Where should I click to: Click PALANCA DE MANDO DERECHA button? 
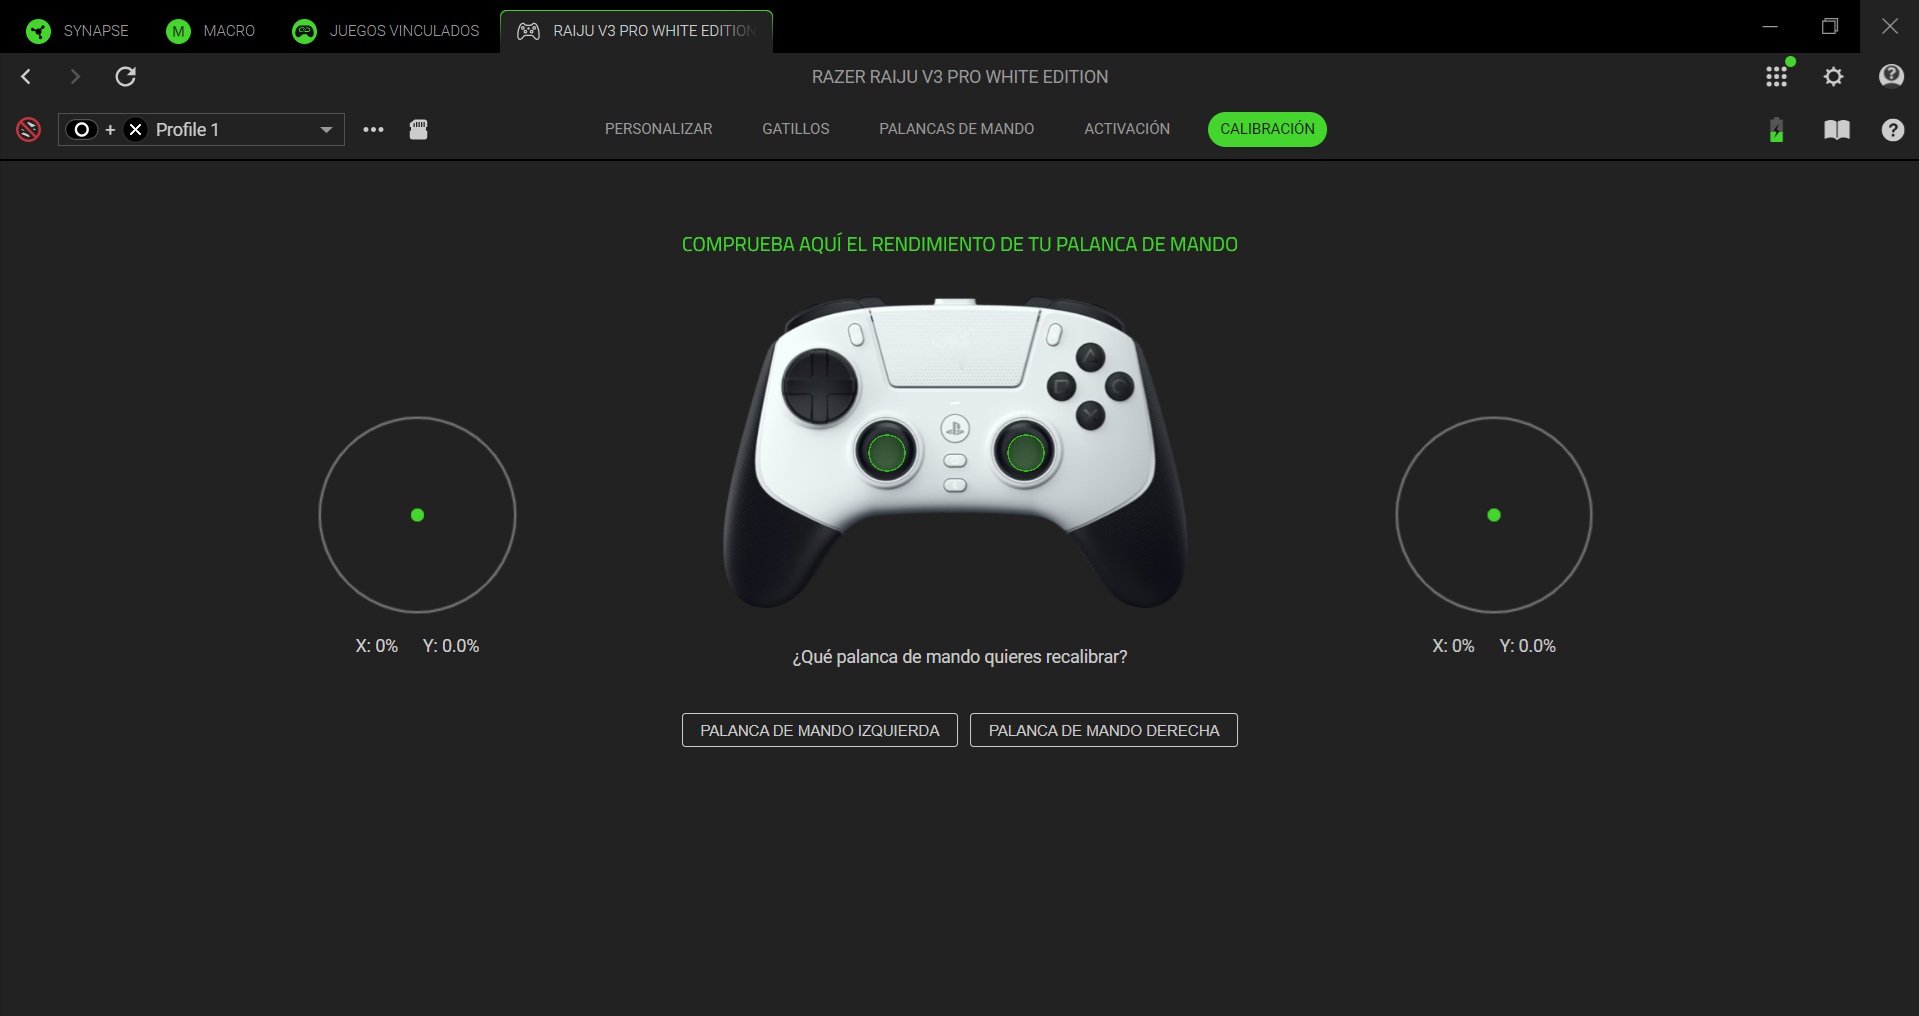point(1104,730)
